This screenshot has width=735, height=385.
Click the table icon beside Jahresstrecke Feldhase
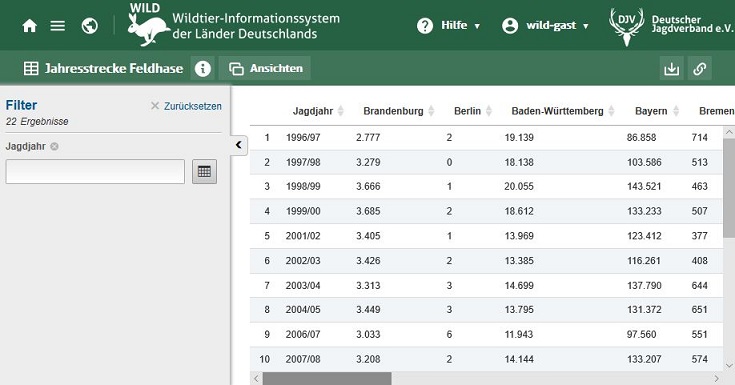pyautogui.click(x=31, y=68)
